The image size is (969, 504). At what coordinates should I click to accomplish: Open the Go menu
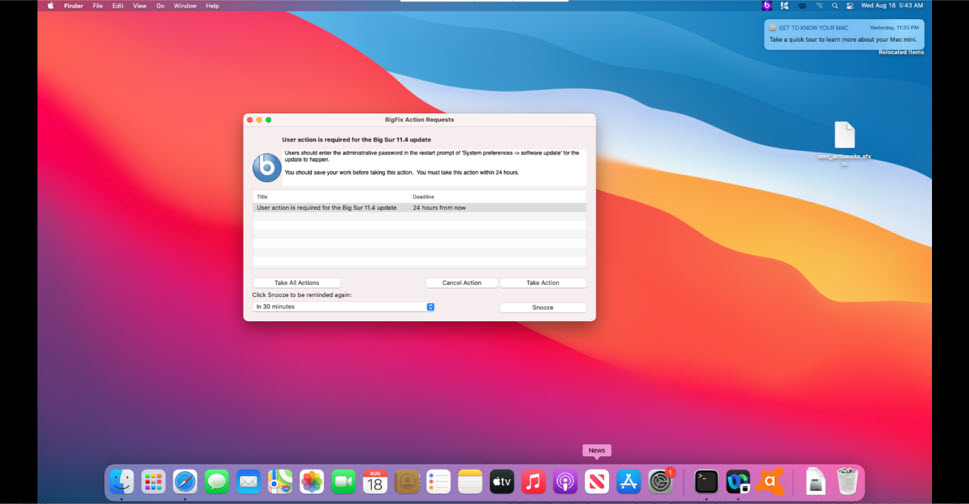160,6
